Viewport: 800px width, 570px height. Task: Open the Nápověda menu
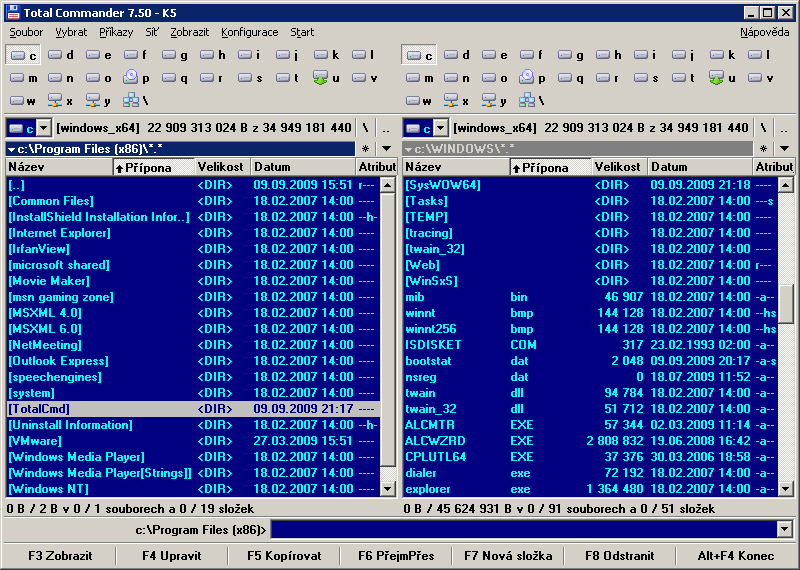click(764, 32)
